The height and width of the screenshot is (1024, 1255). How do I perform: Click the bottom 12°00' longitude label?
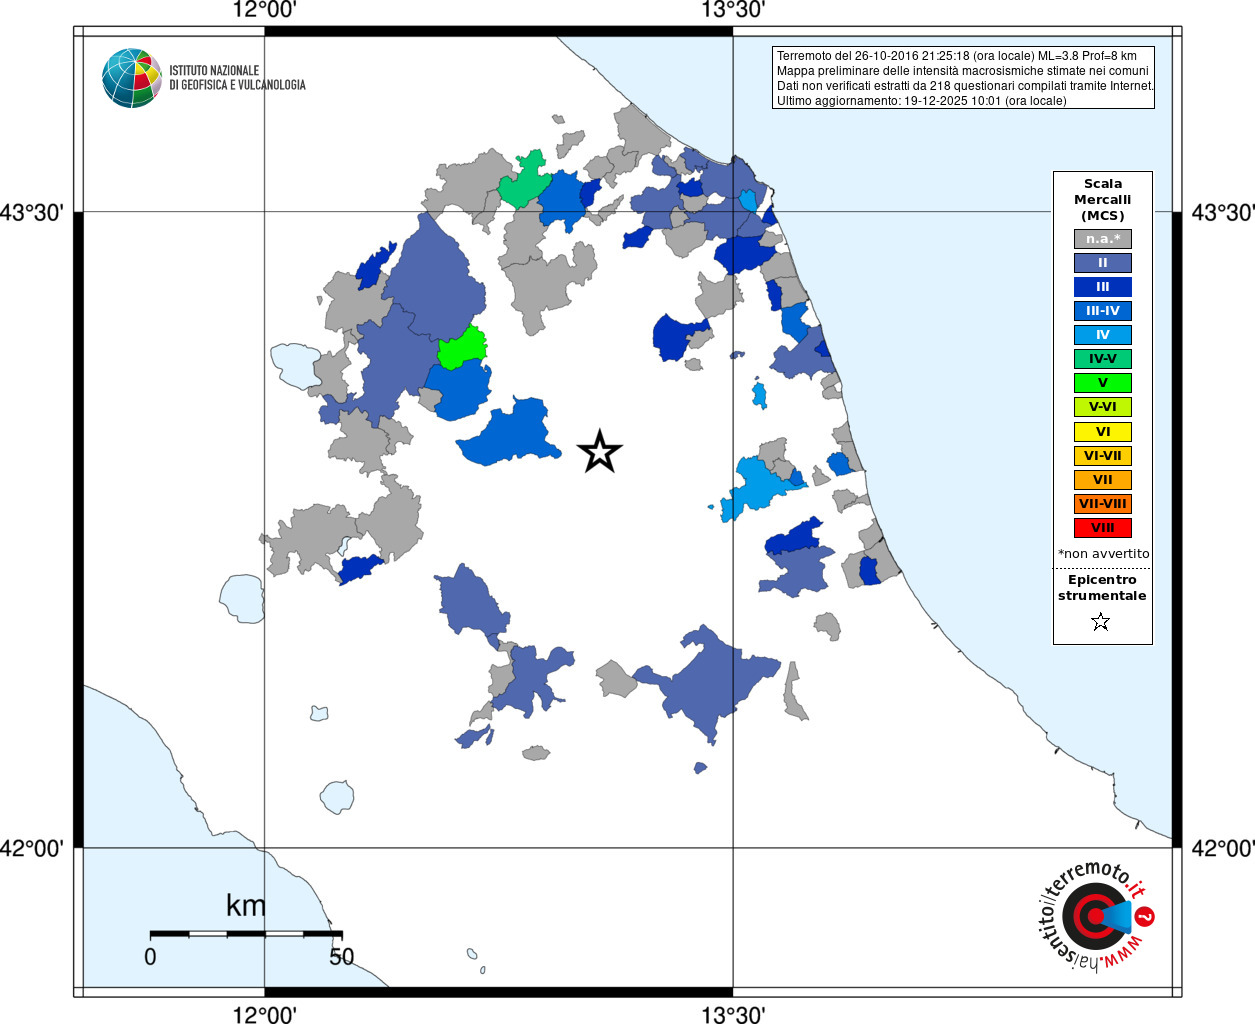(x=264, y=1015)
